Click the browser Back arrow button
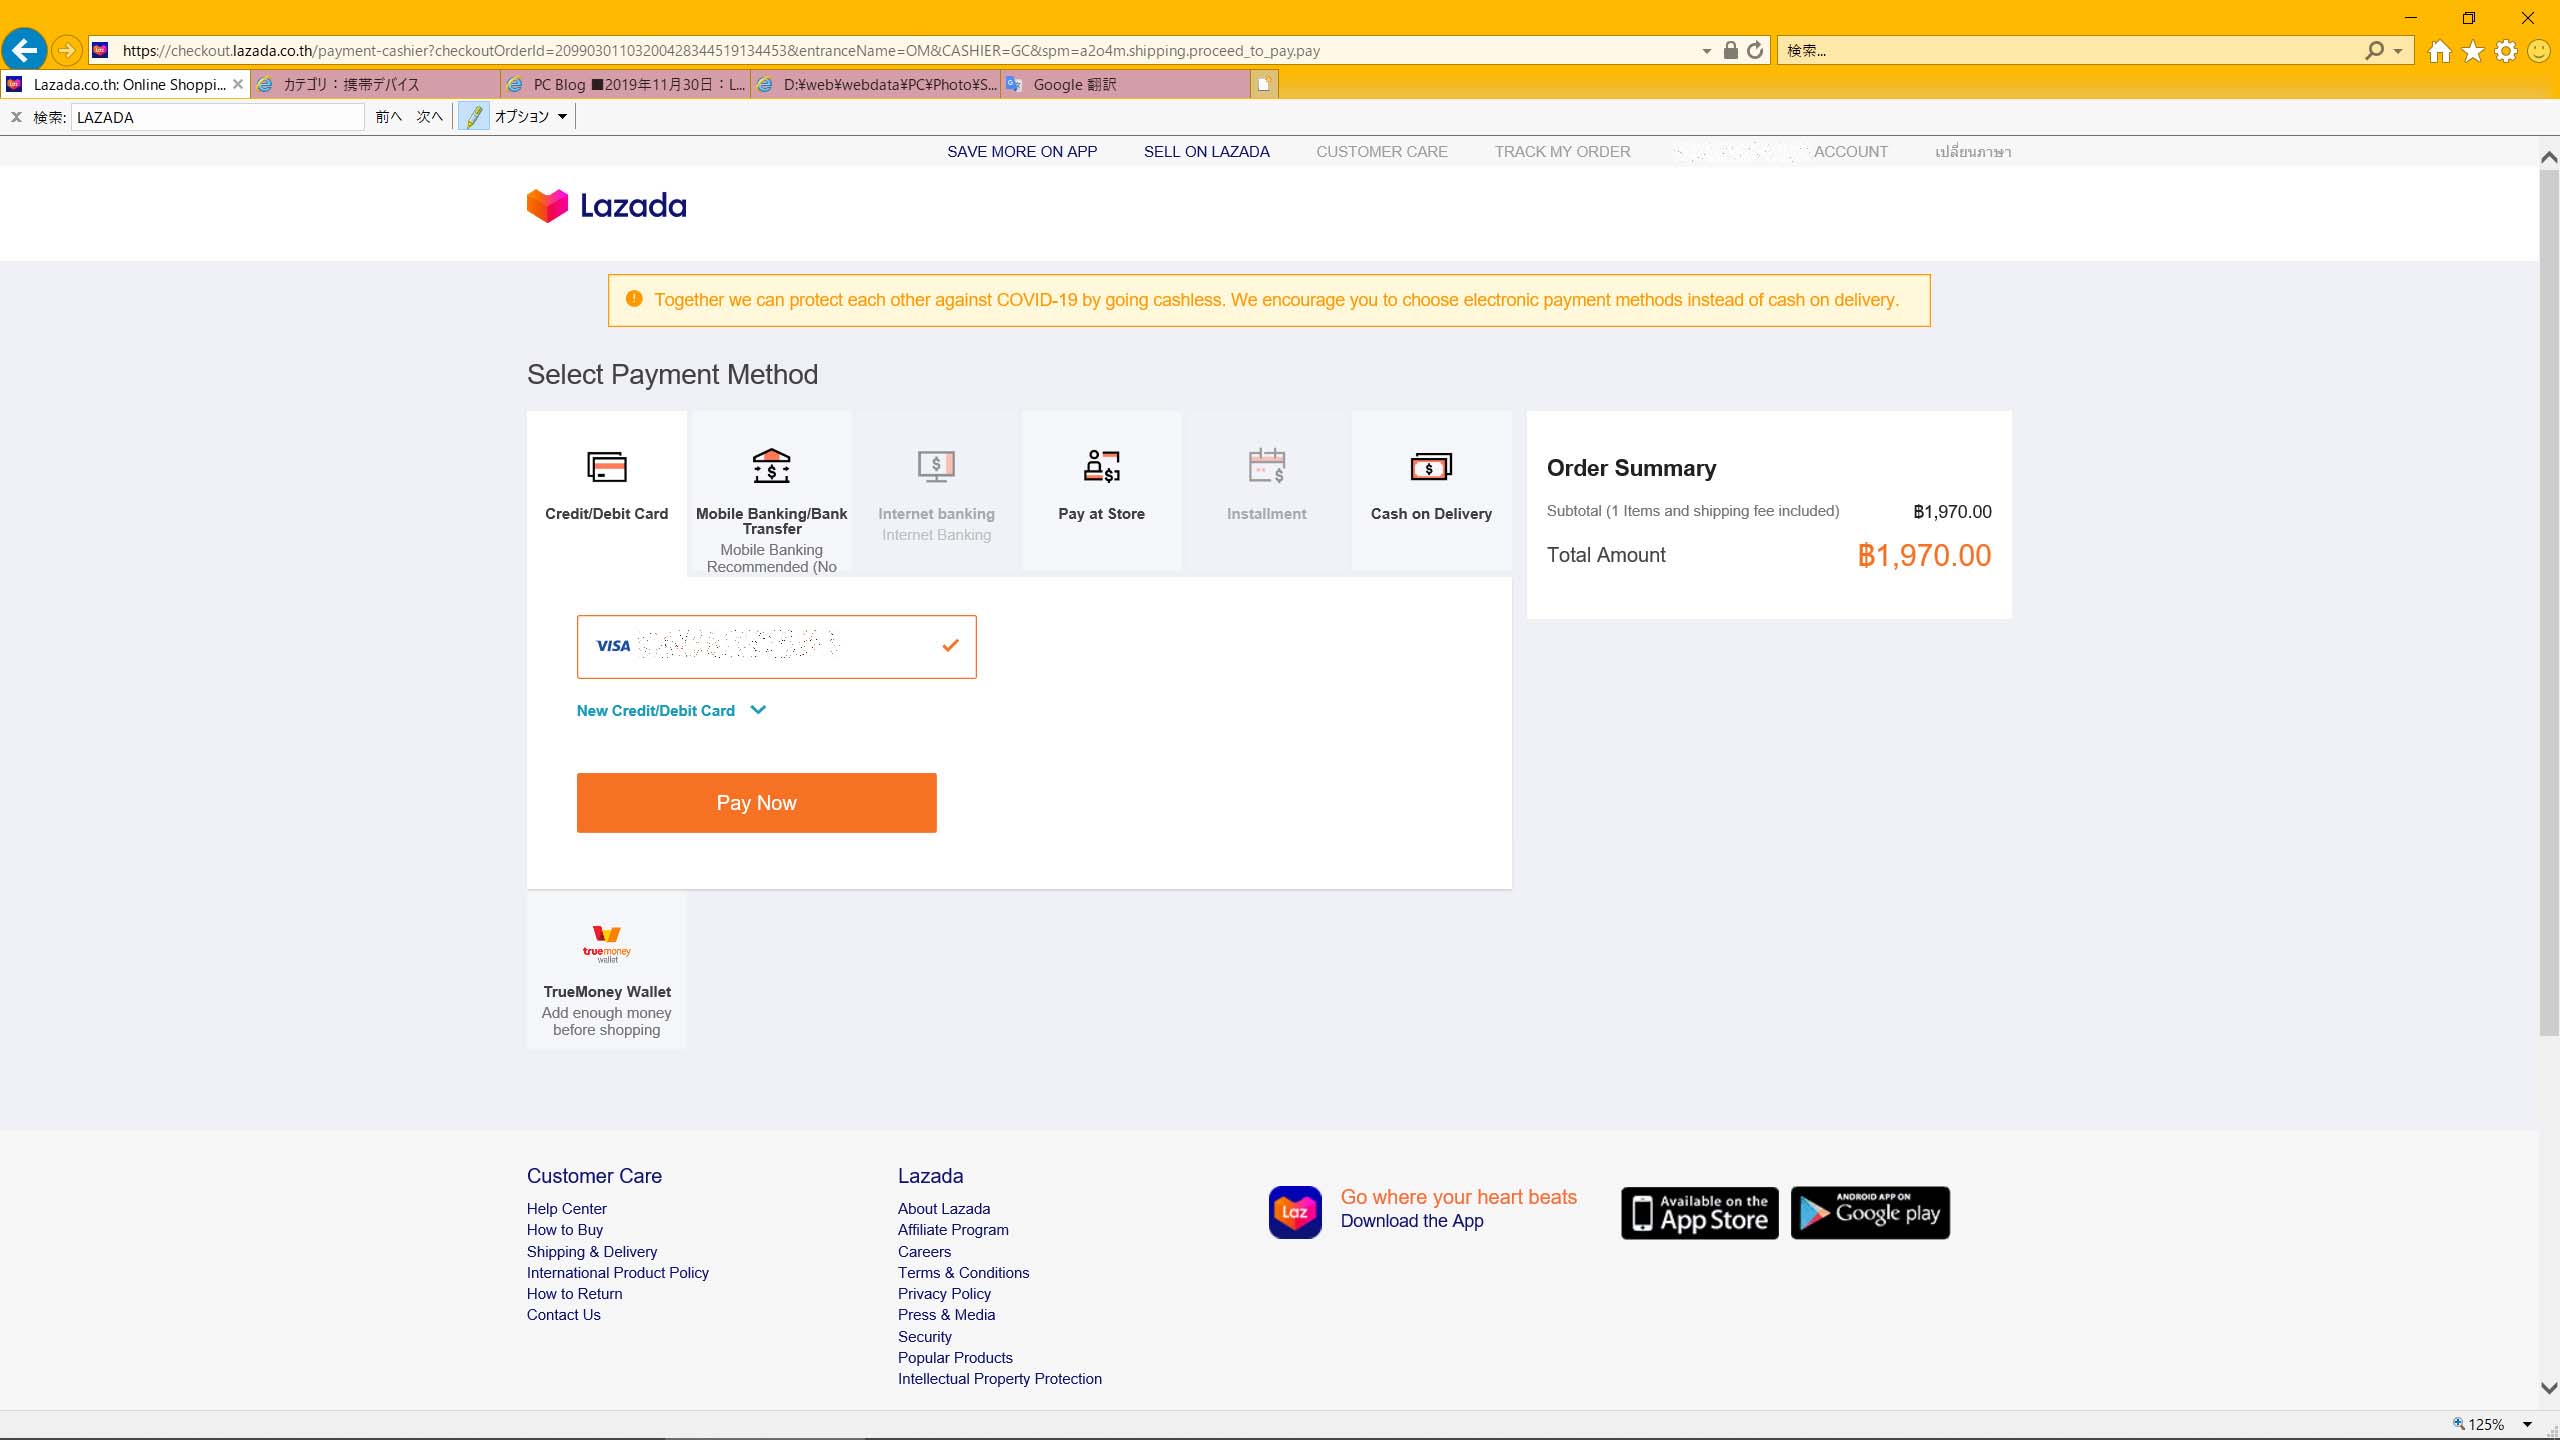2560x1440 pixels. pos(24,49)
